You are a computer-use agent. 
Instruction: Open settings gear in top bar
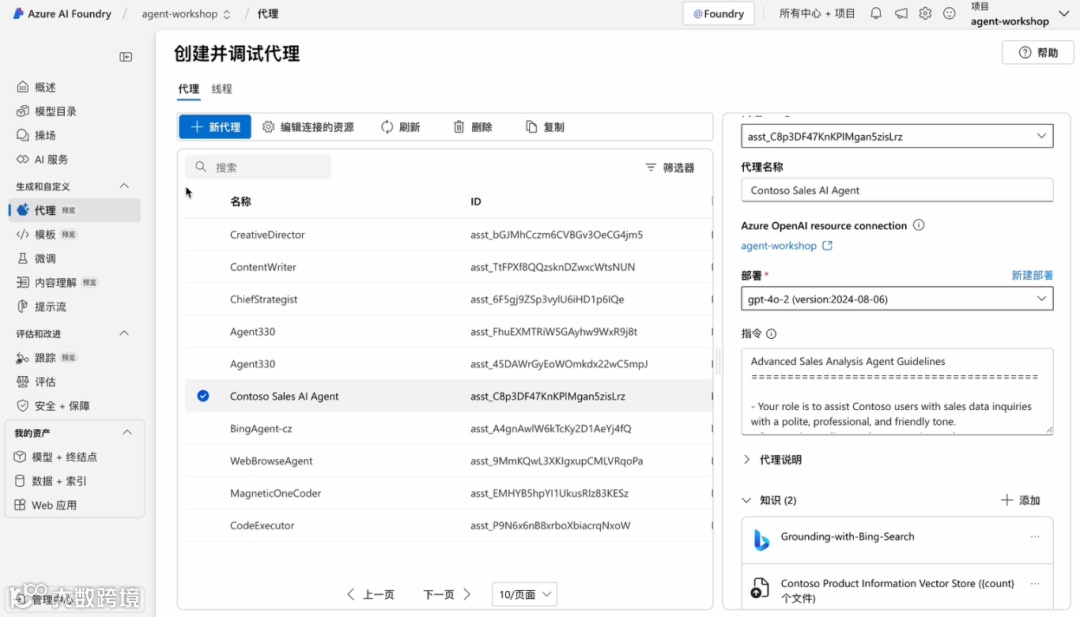pyautogui.click(x=925, y=13)
